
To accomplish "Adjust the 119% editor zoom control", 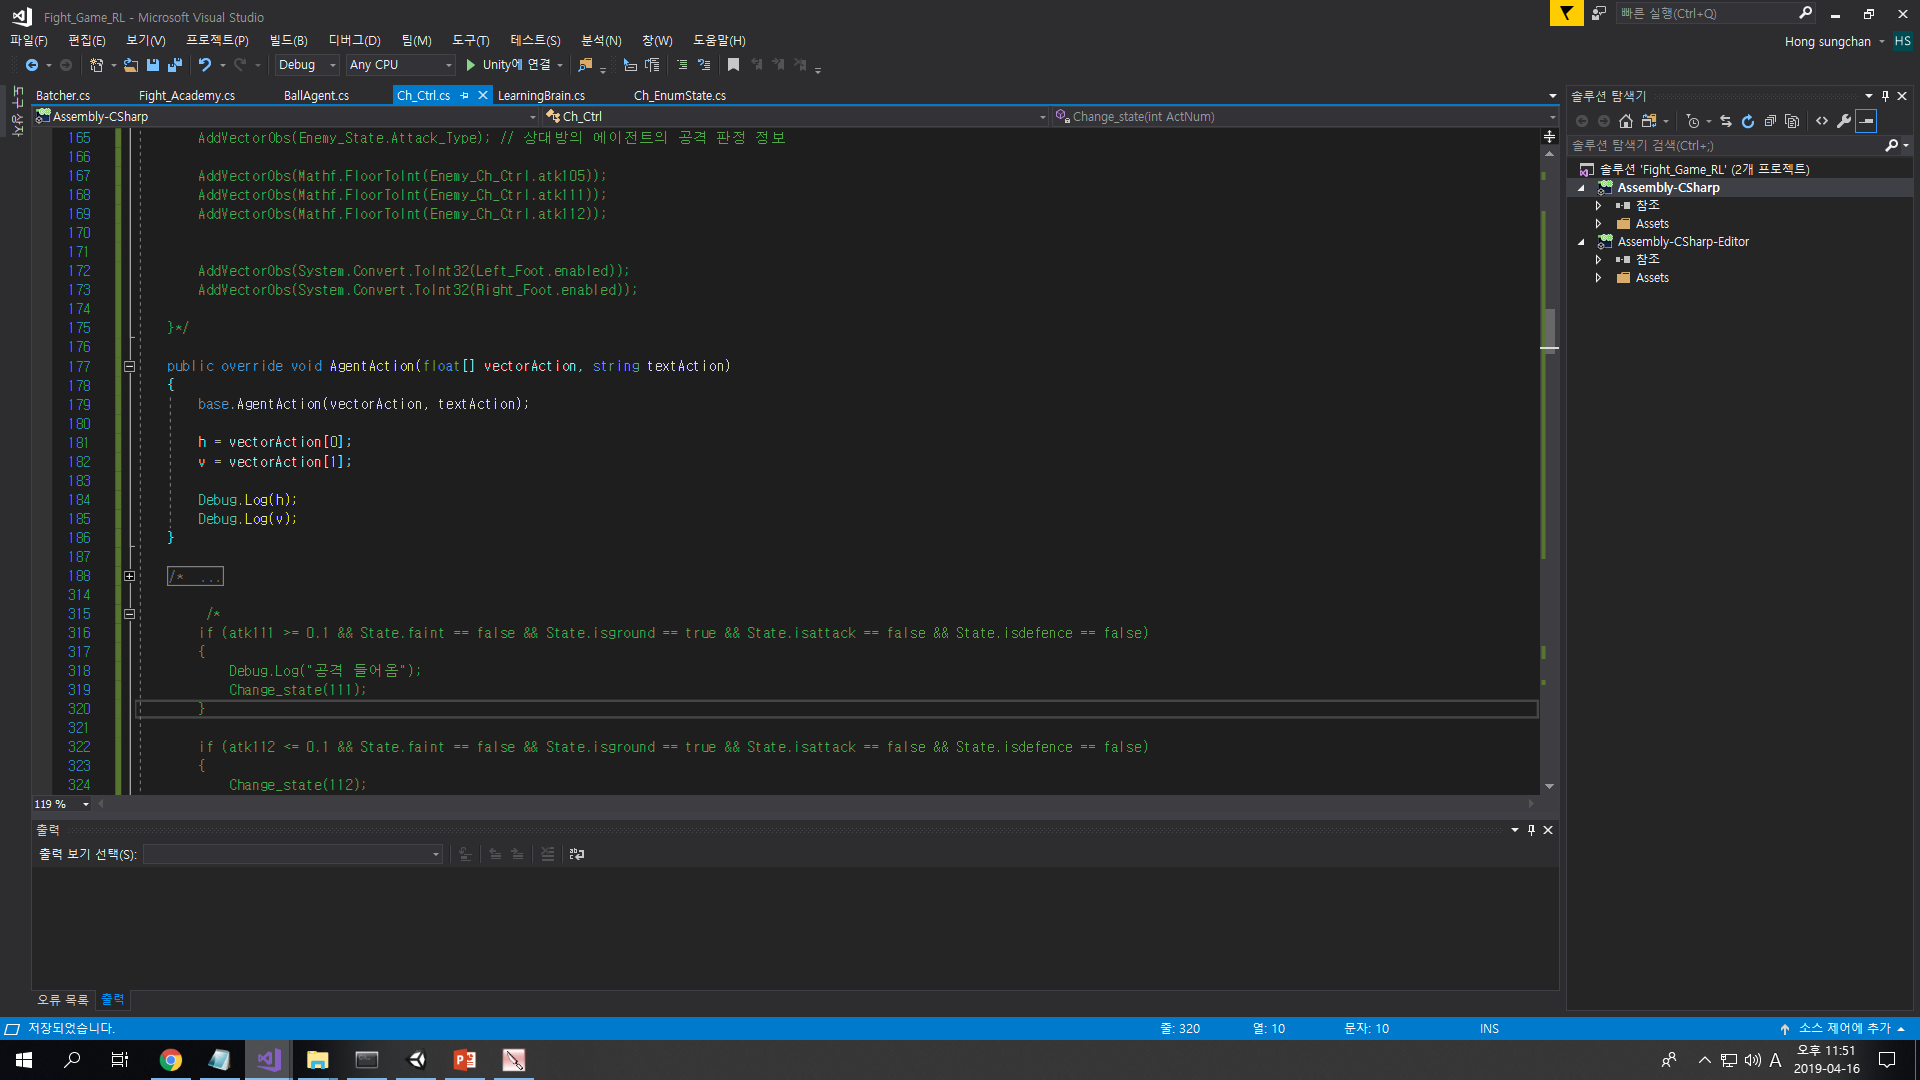I will click(61, 803).
